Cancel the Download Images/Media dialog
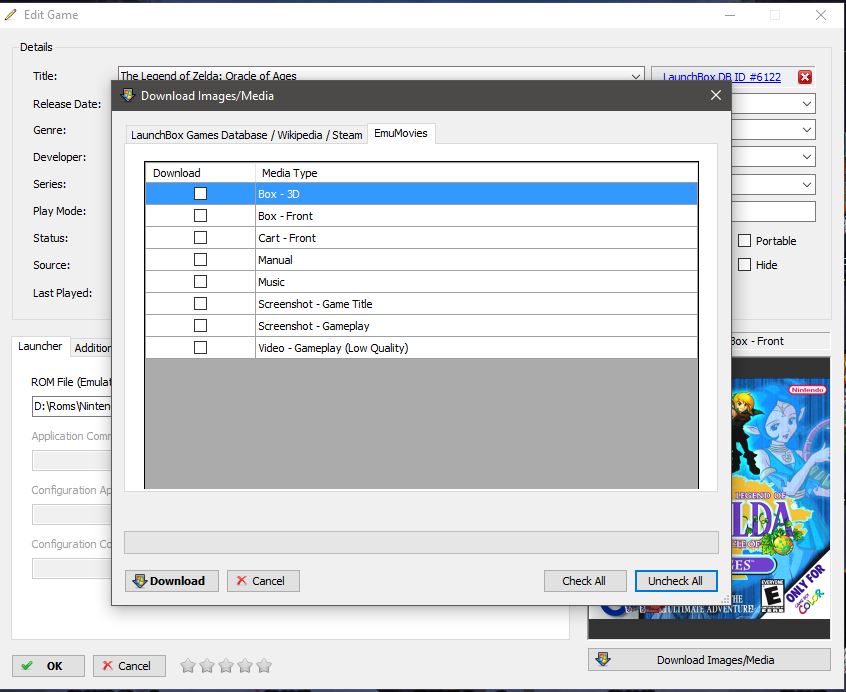This screenshot has width=846, height=692. click(263, 581)
